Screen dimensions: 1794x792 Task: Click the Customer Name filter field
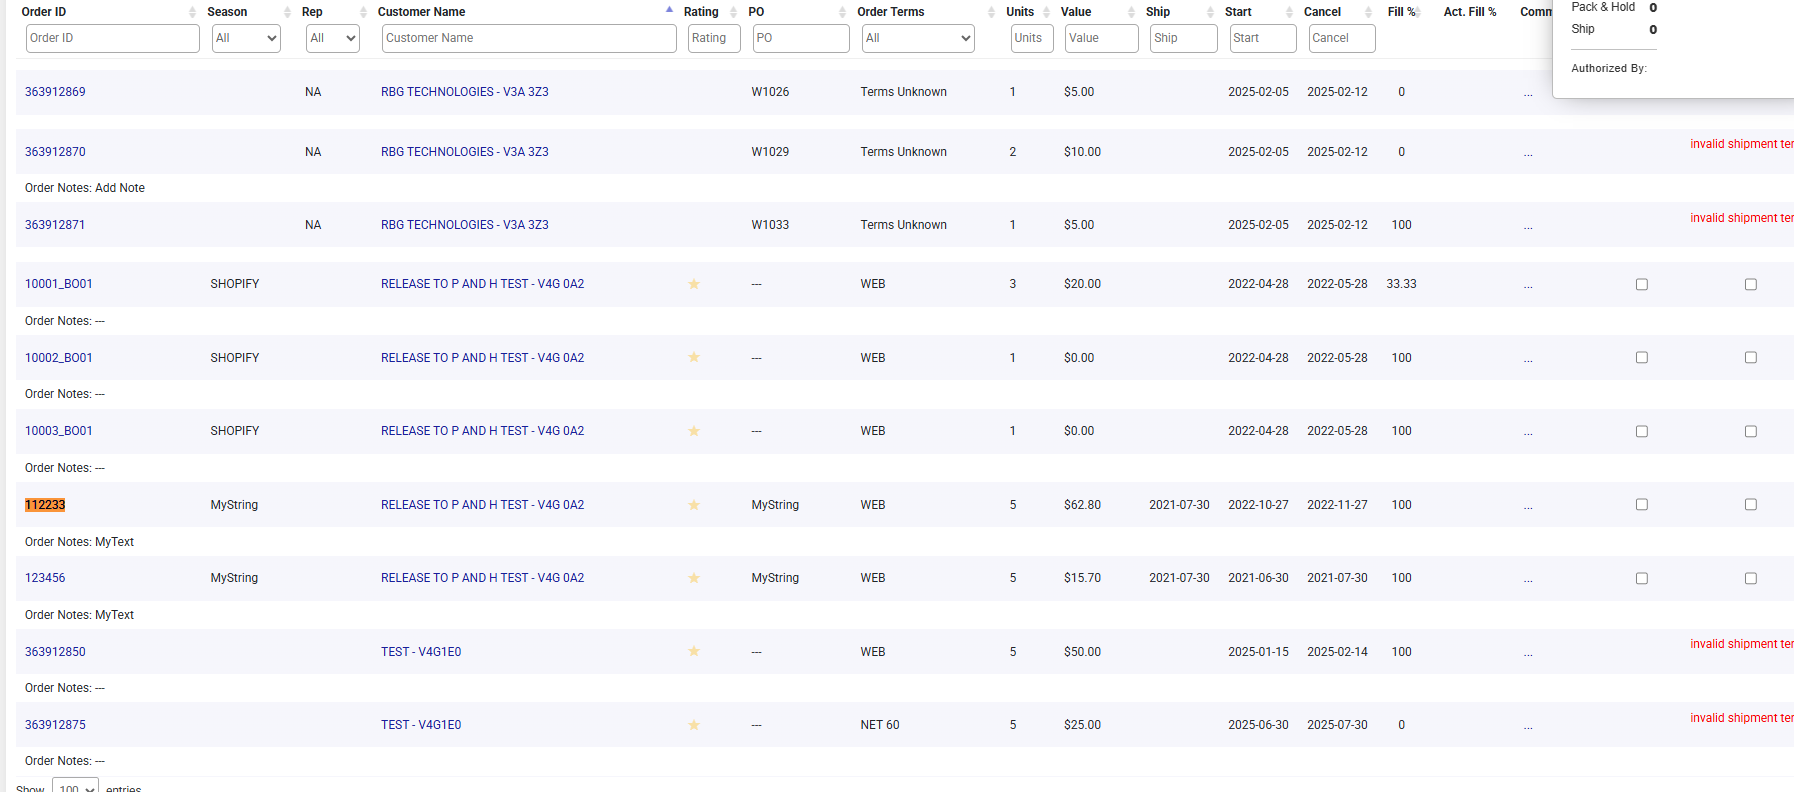tap(528, 38)
